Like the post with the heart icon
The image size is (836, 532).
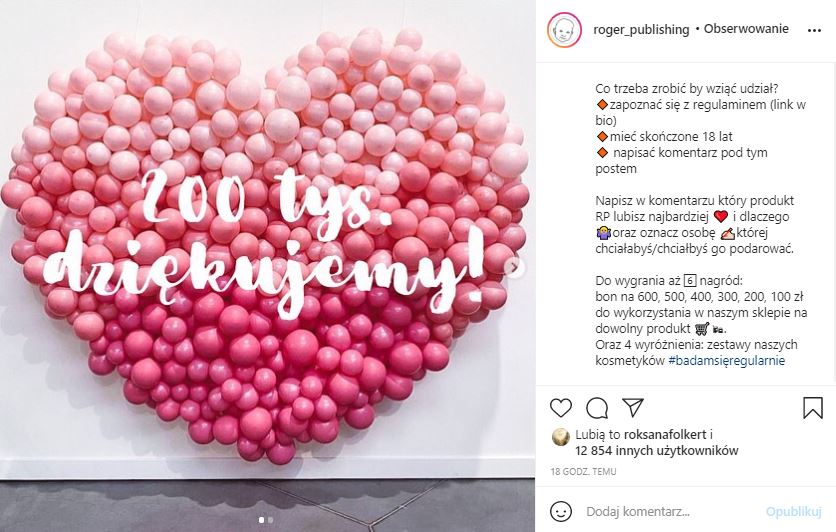(x=560, y=408)
